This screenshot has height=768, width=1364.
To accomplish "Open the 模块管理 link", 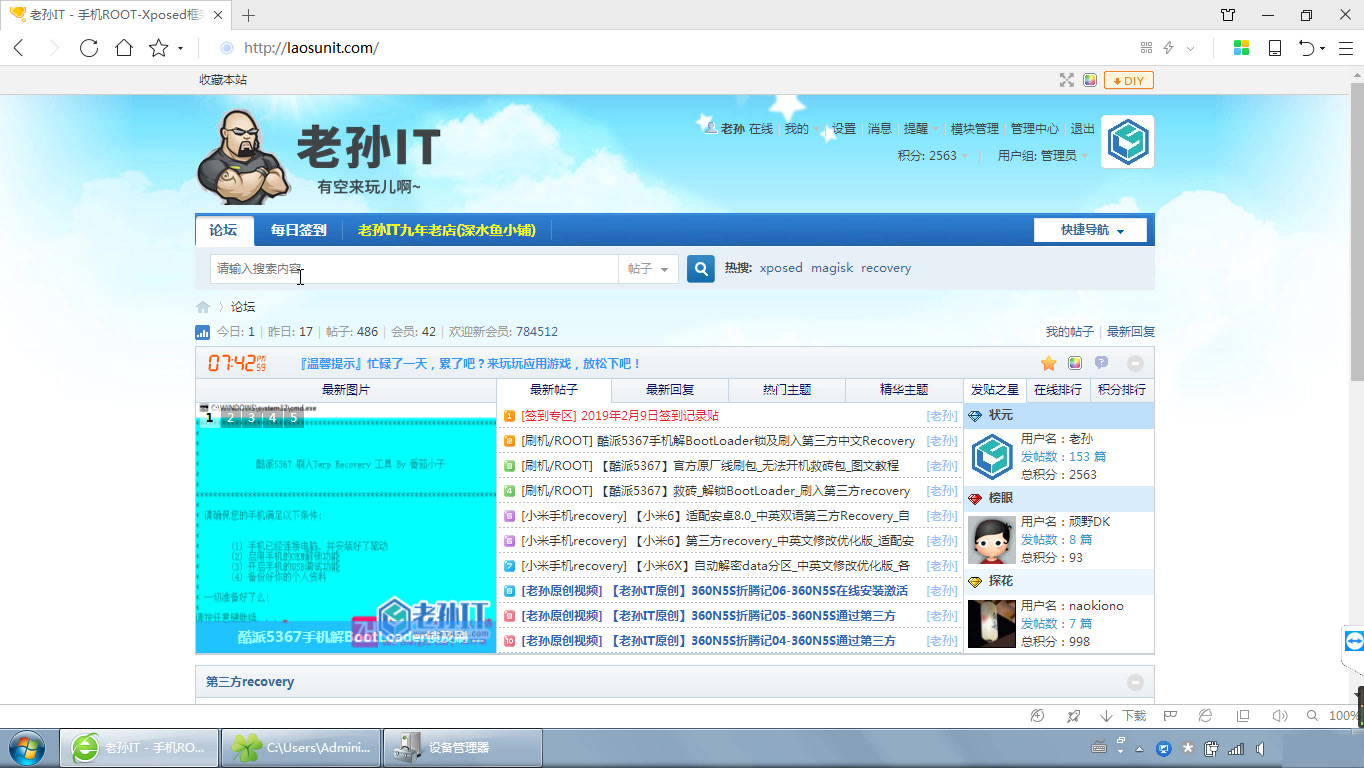I will pyautogui.click(x=975, y=129).
